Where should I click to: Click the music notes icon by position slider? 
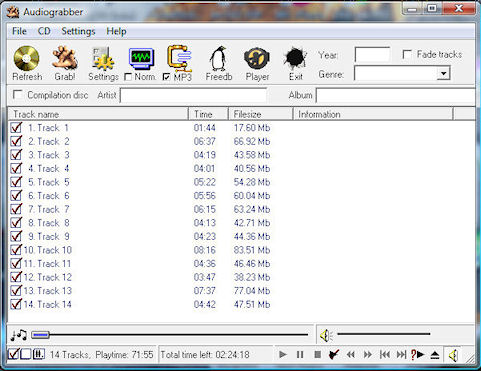click(18, 335)
